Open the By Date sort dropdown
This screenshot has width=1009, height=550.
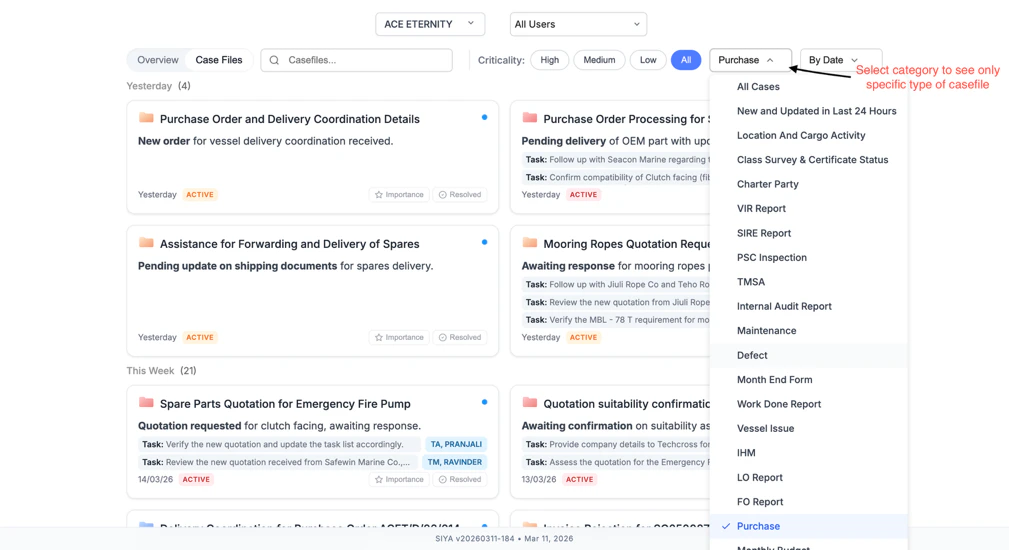tap(840, 60)
